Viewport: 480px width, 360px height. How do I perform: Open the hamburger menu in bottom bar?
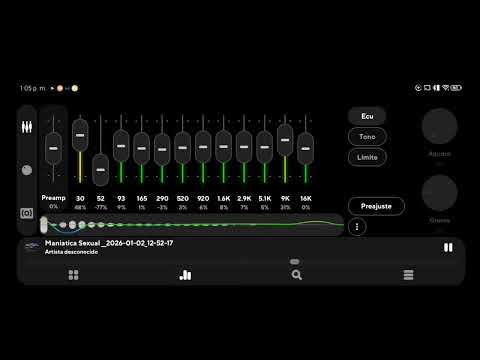408,275
